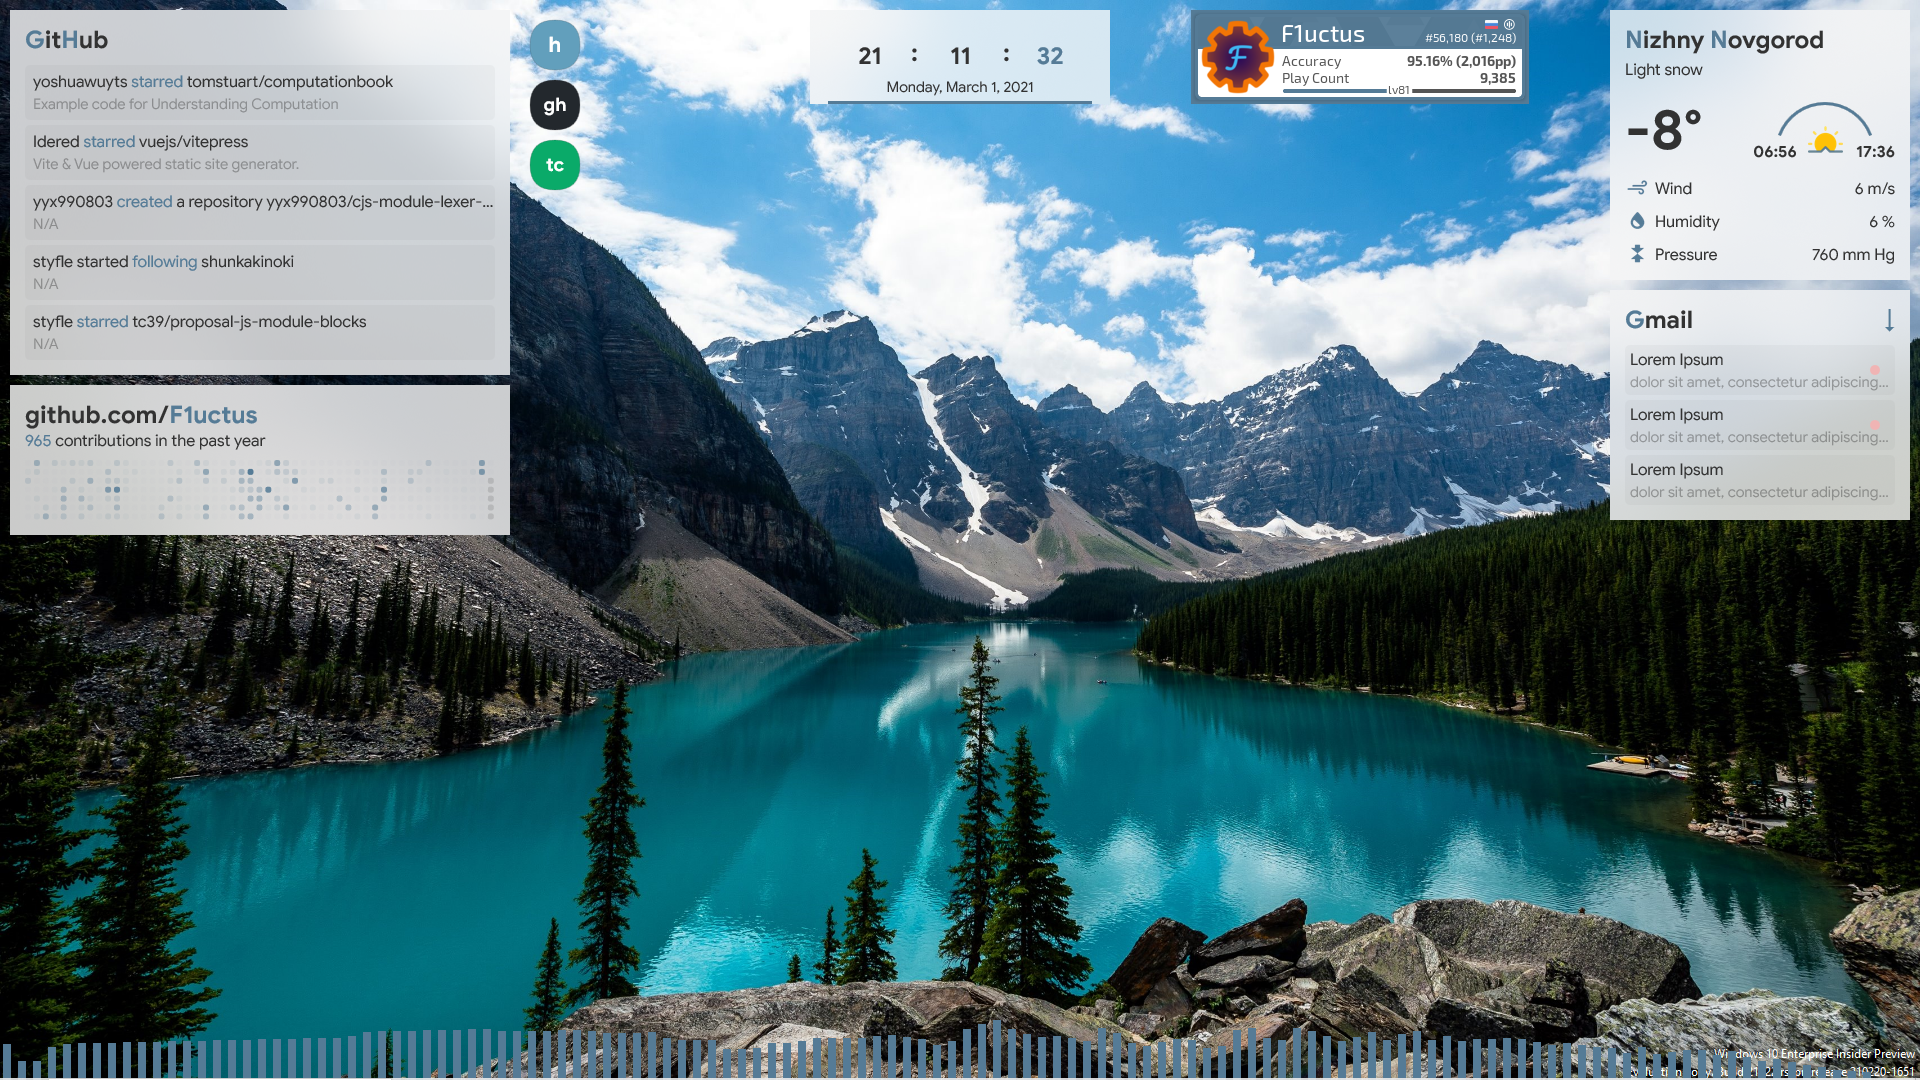Open first Lorem Ipsum email

click(1758, 370)
